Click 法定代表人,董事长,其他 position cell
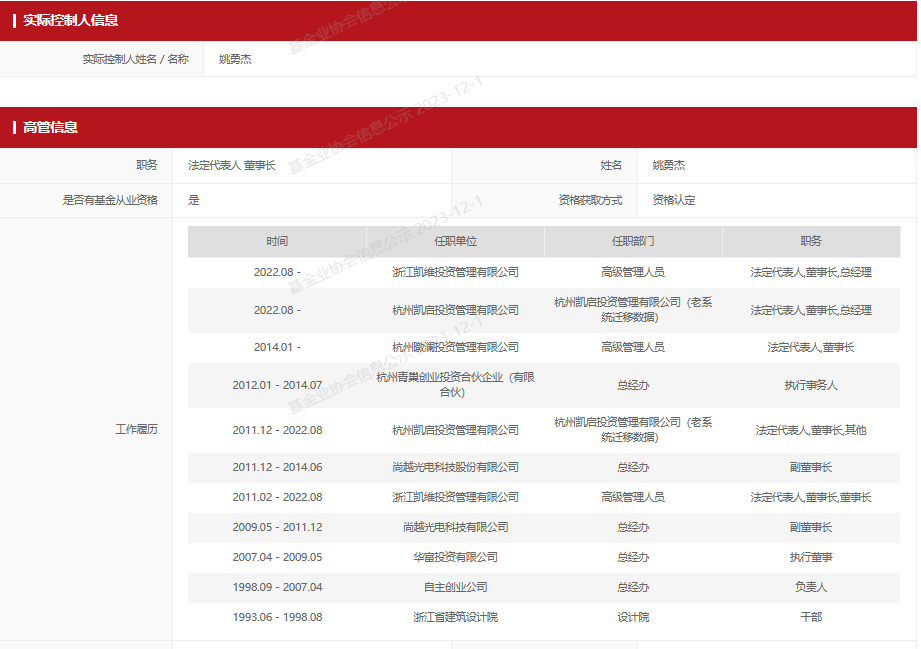The image size is (921, 649). coord(811,431)
